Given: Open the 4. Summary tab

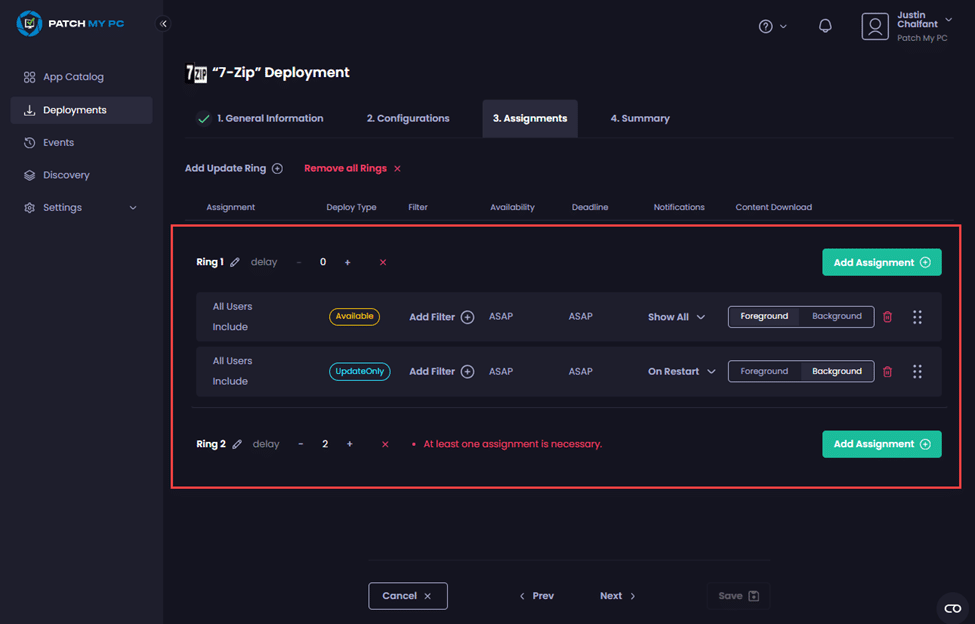Looking at the screenshot, I should (640, 118).
